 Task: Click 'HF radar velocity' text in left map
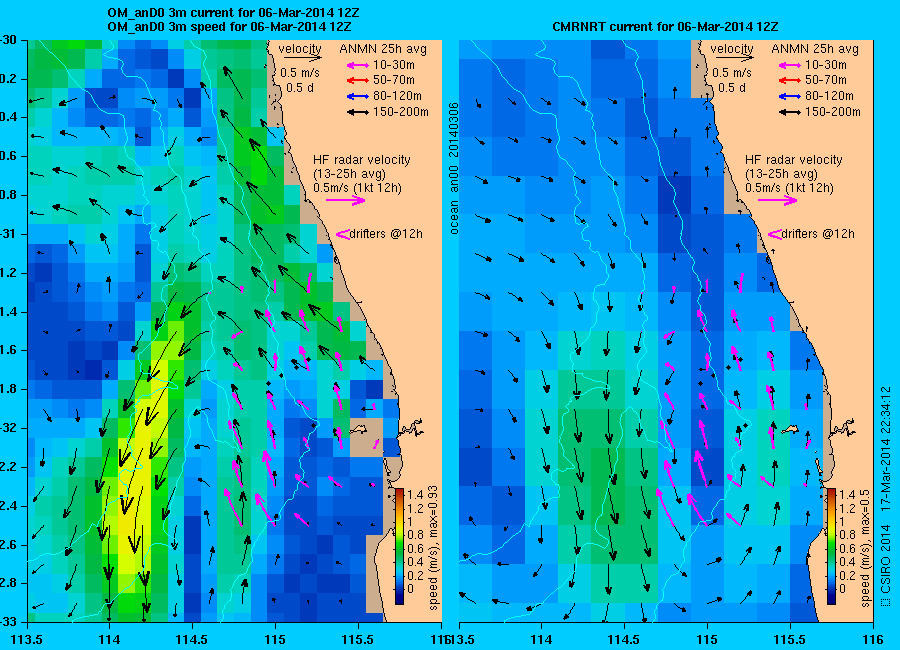[362, 160]
